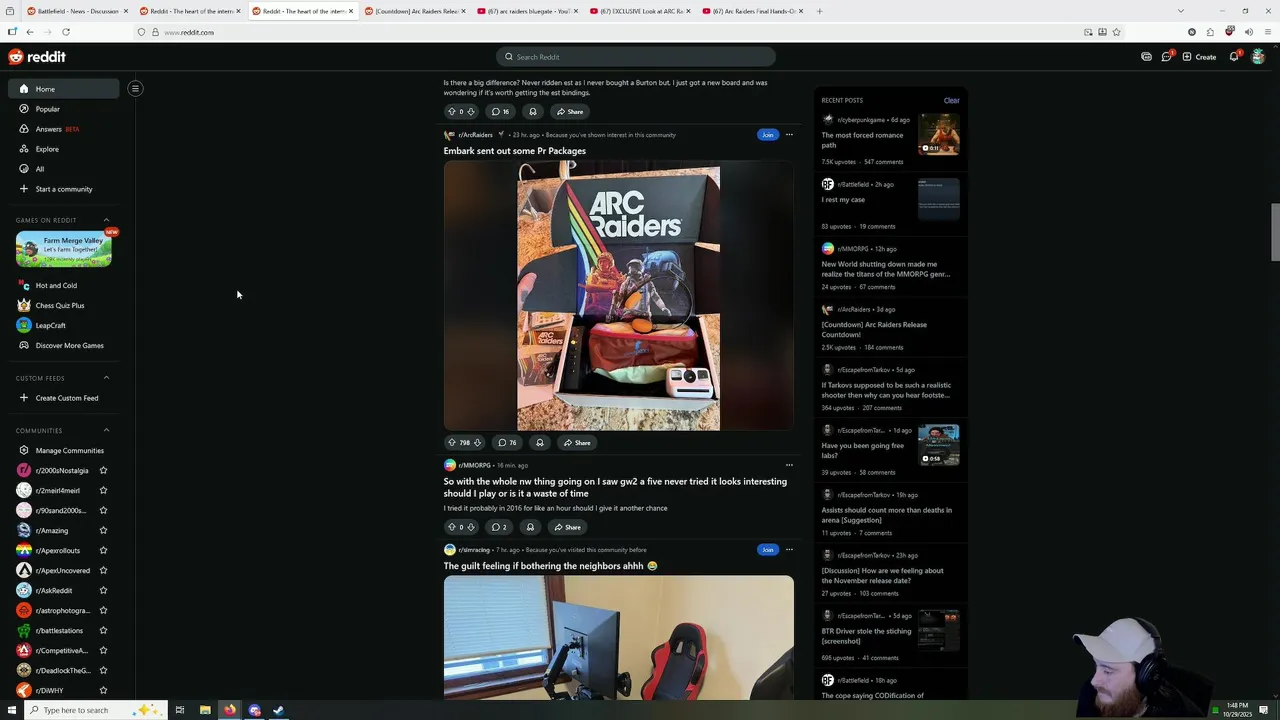The image size is (1280, 720).
Task: Favorite the r/battlestations community
Action: 103,630
